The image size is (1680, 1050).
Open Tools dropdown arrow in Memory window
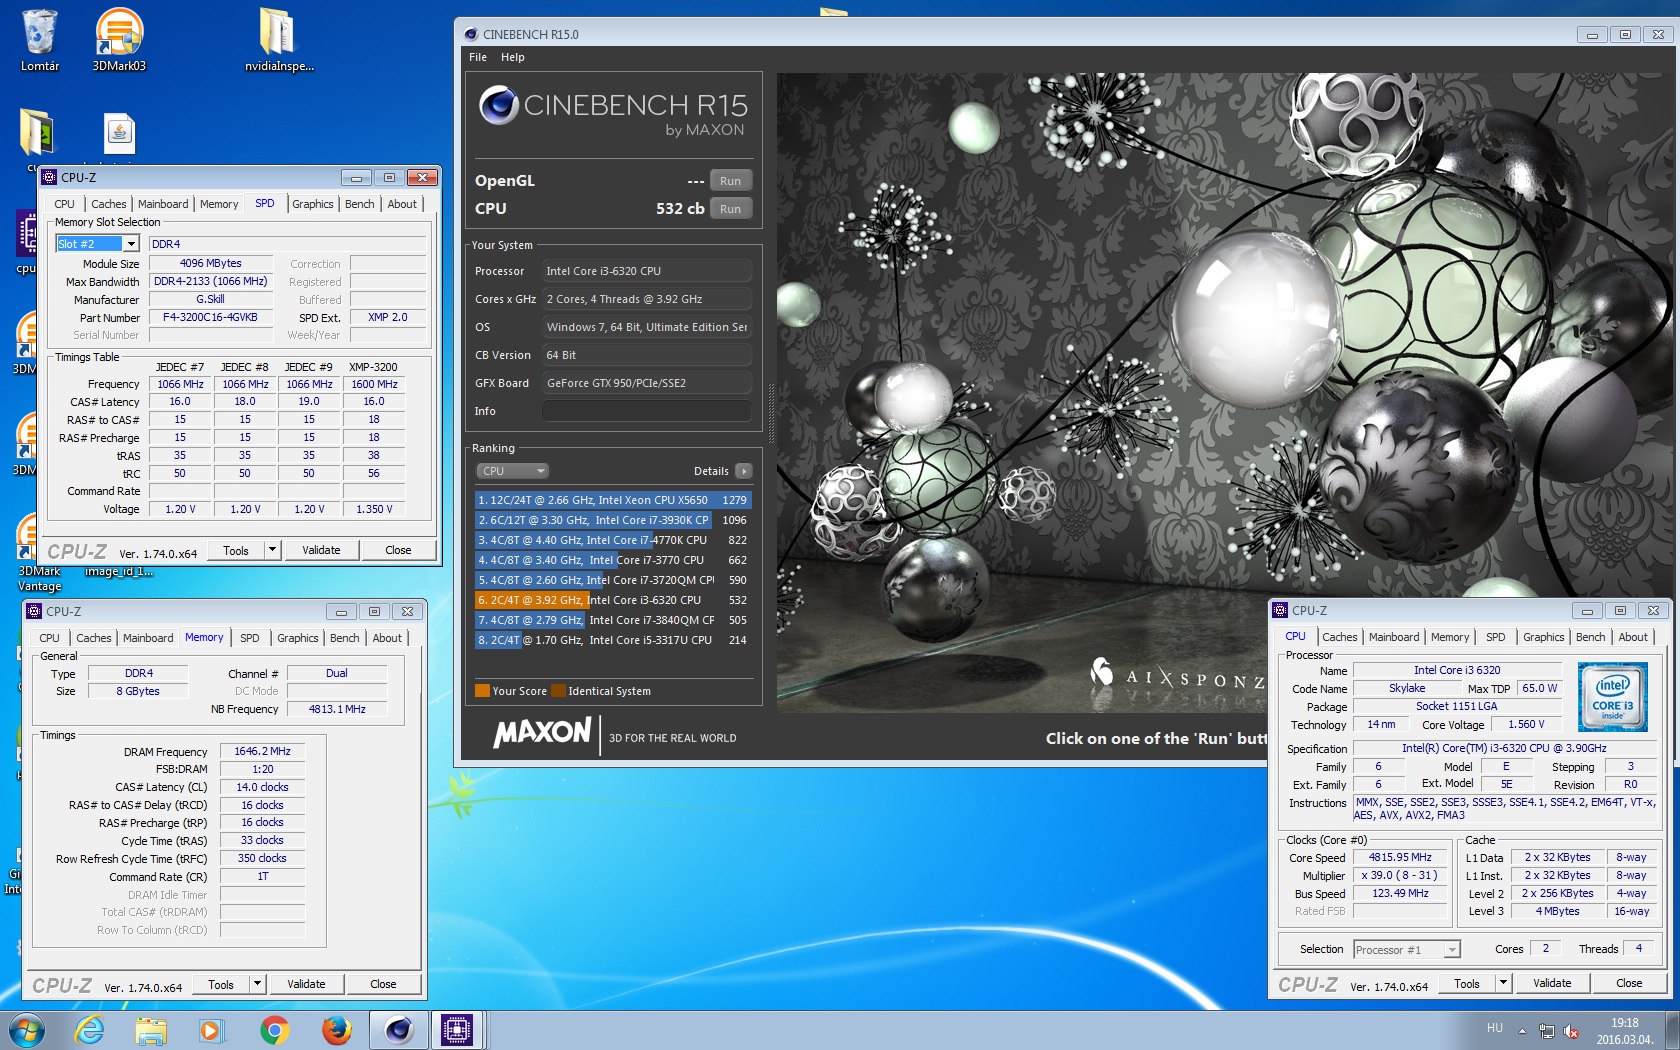(257, 984)
